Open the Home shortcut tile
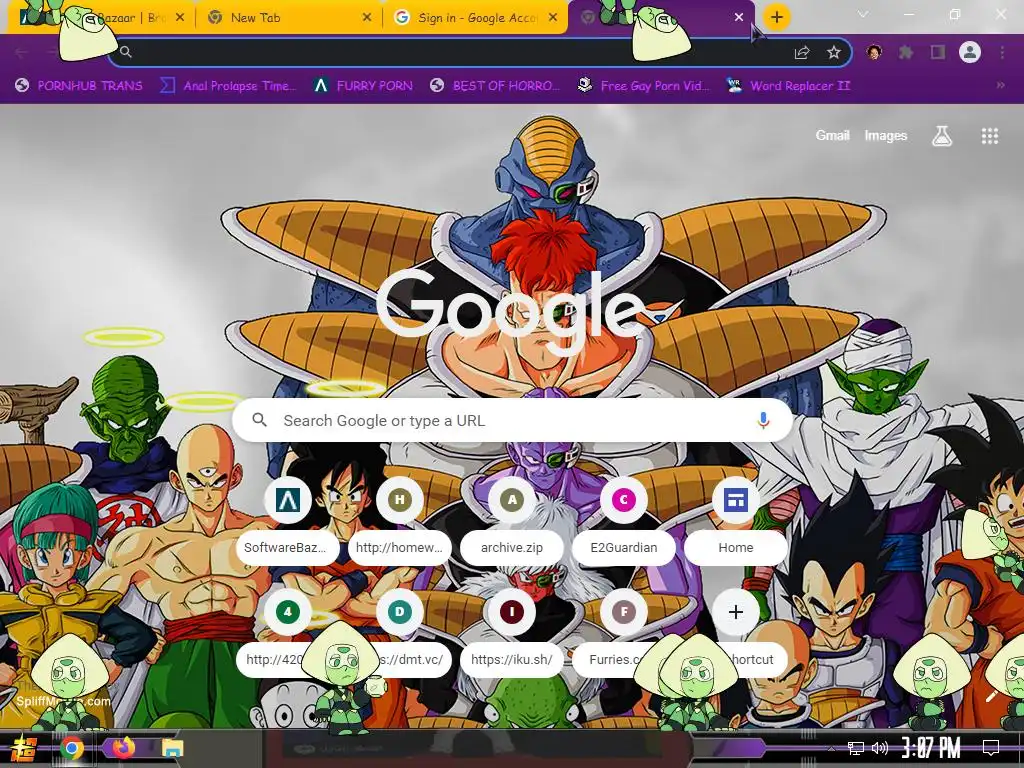Screen dimensions: 1024x768 [x=736, y=522]
